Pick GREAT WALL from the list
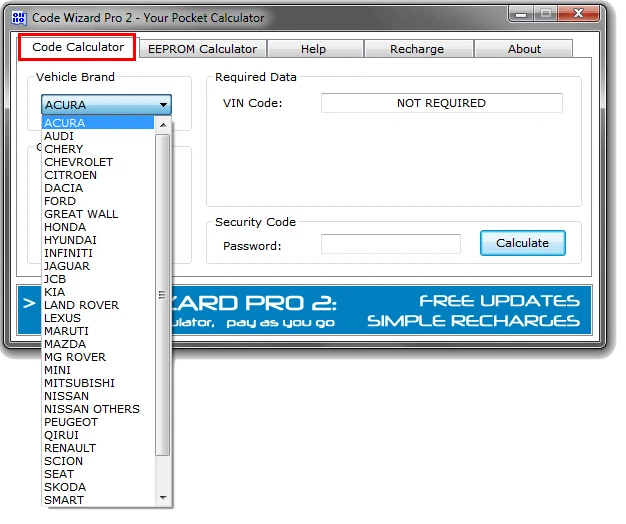The height and width of the screenshot is (524, 626). (x=98, y=214)
